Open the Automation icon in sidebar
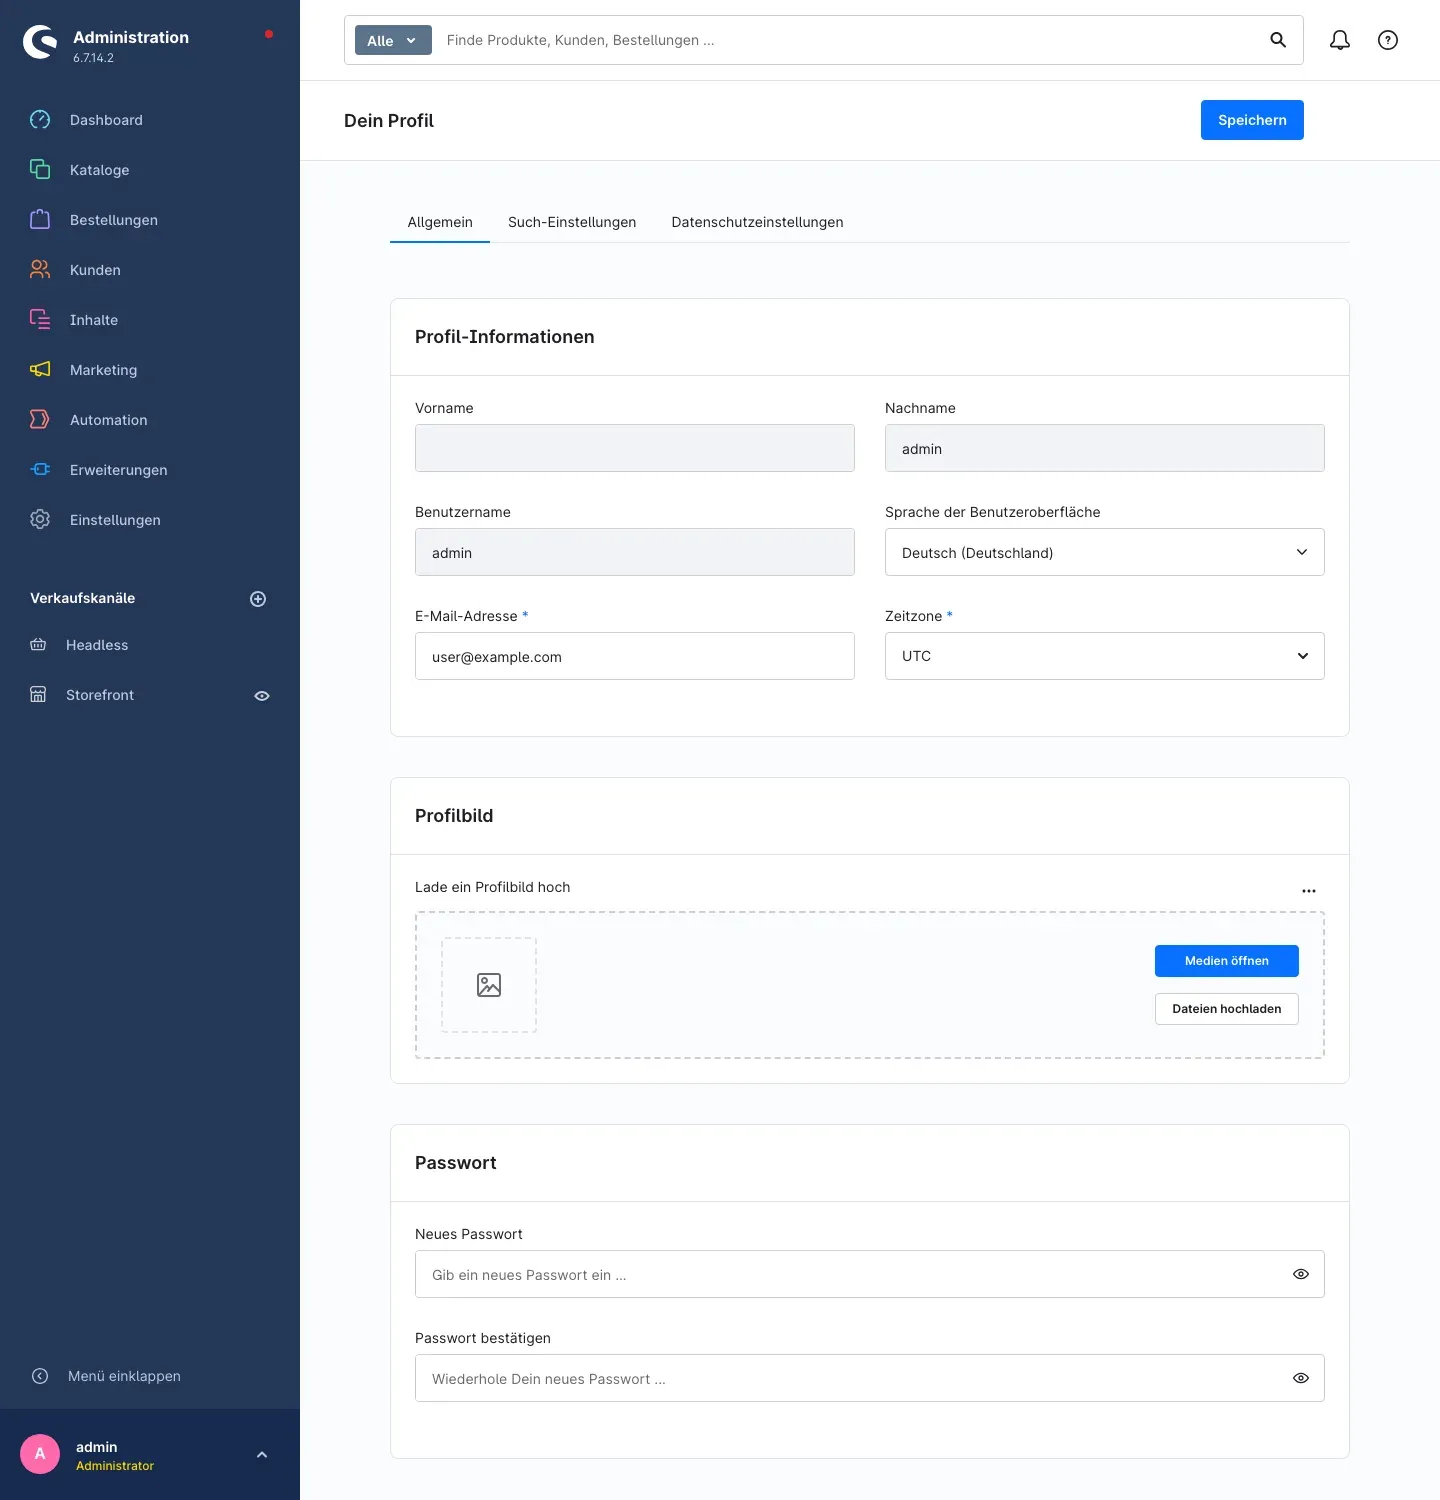 (40, 420)
